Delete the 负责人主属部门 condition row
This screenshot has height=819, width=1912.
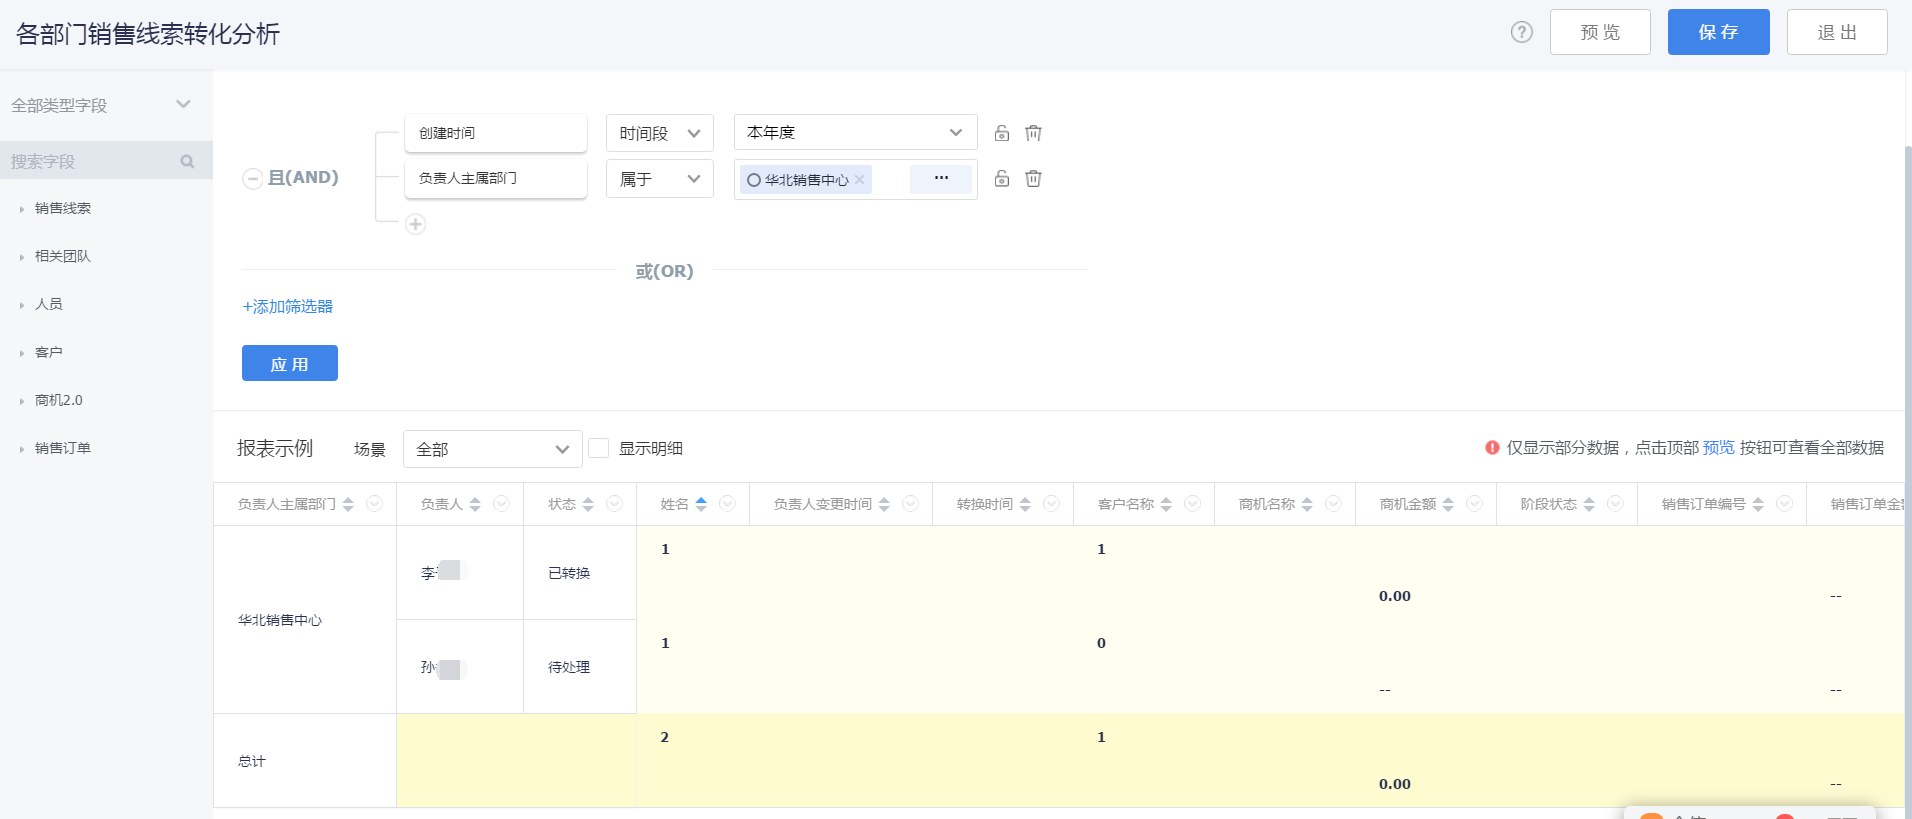(x=1034, y=179)
